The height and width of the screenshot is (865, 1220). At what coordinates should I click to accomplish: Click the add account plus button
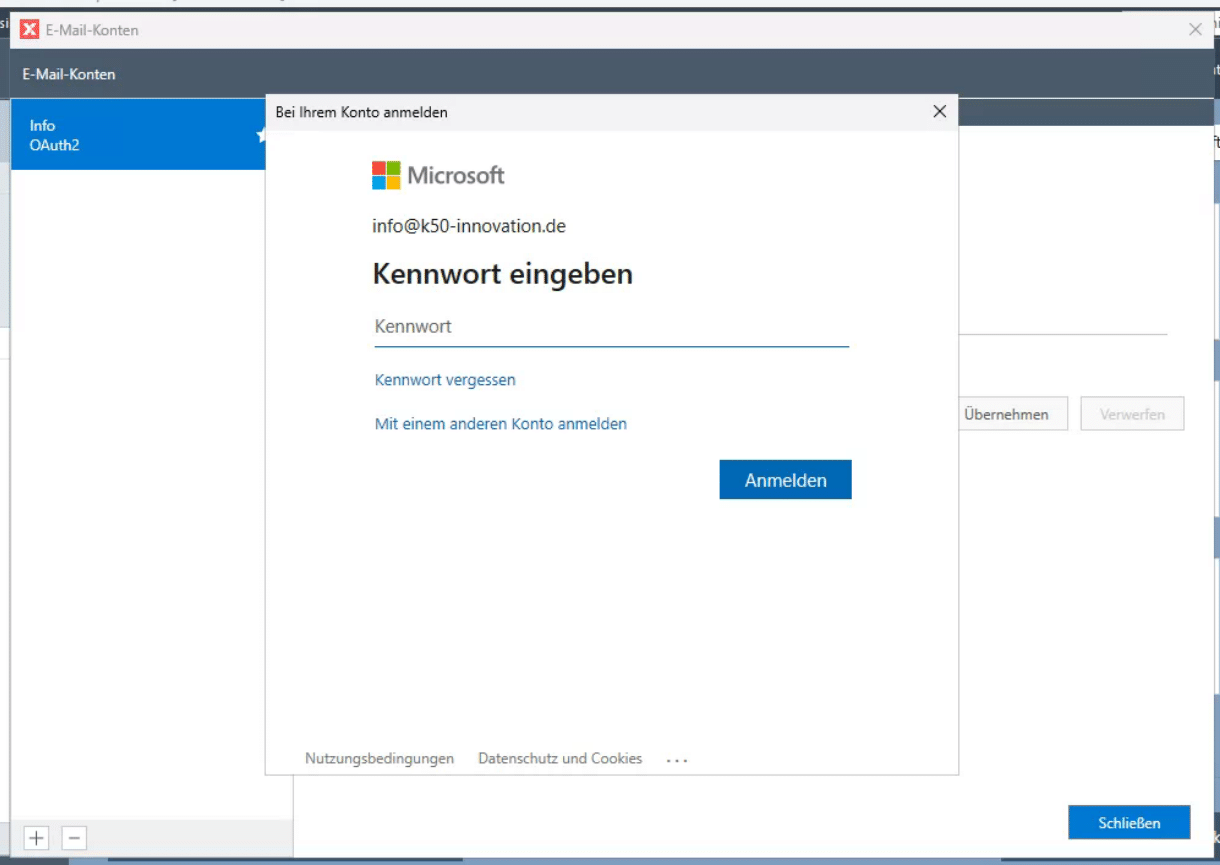[x=36, y=838]
